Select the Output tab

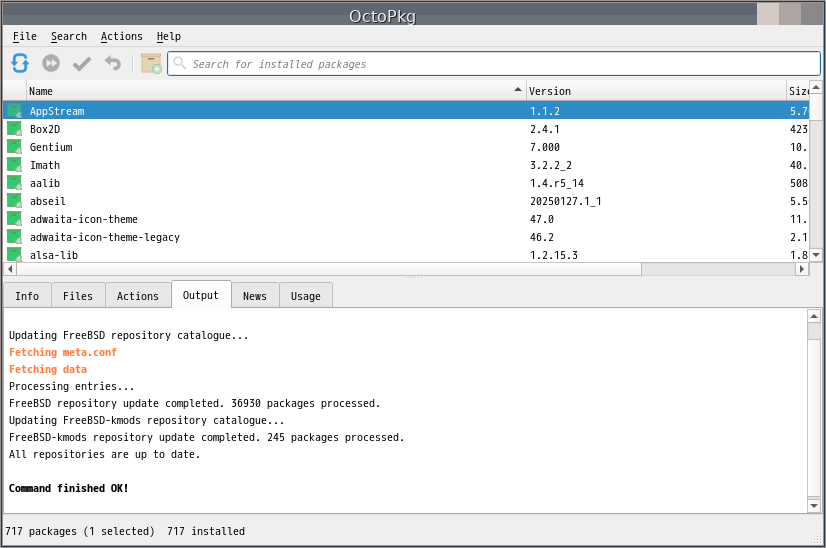(x=201, y=295)
